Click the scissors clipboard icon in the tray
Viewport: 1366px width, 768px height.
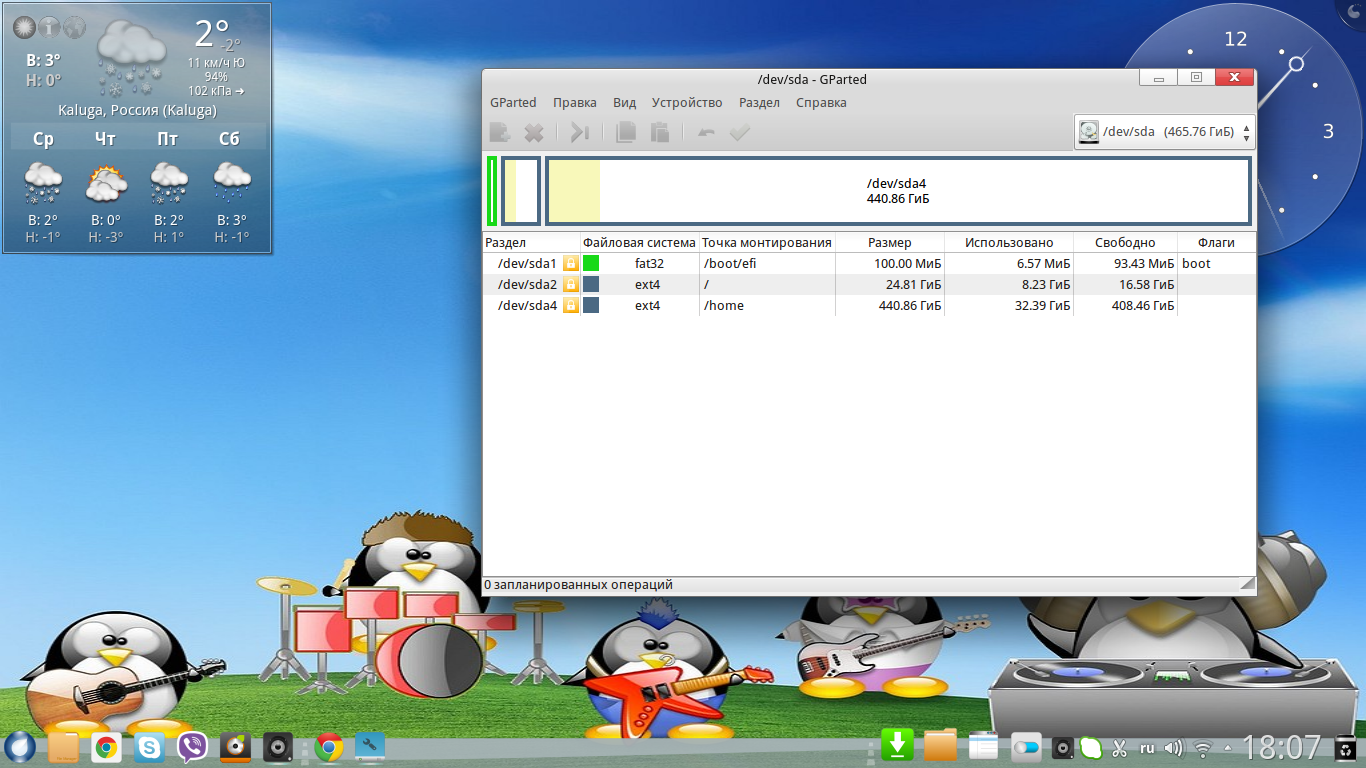tap(1120, 748)
